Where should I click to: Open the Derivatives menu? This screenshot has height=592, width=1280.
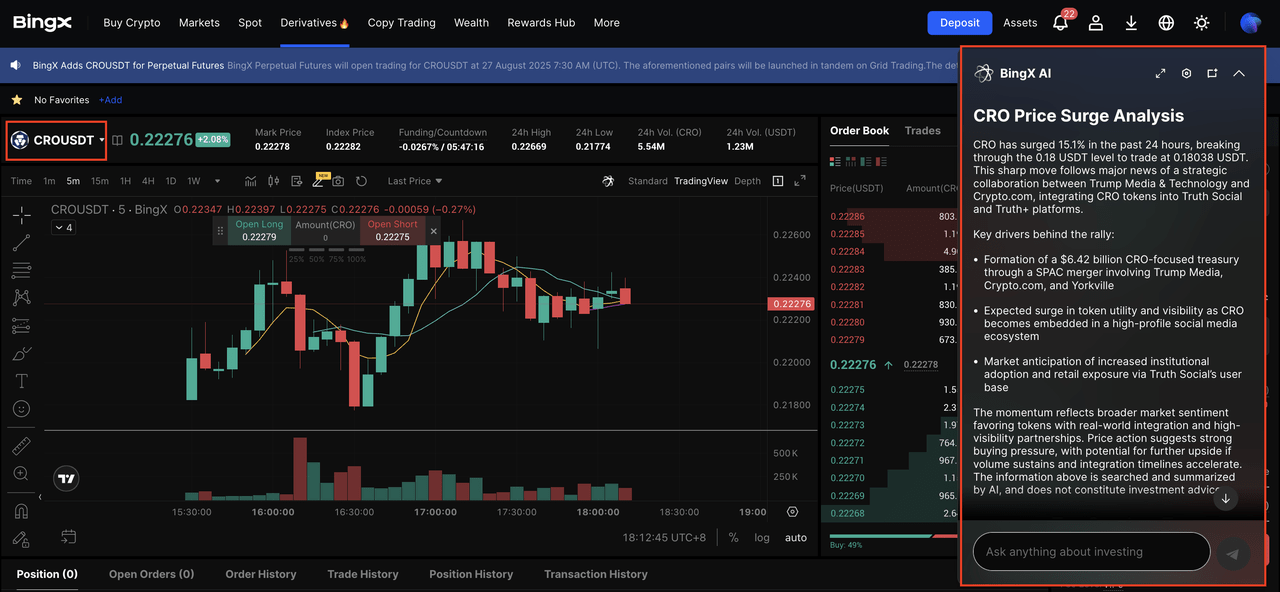point(314,23)
